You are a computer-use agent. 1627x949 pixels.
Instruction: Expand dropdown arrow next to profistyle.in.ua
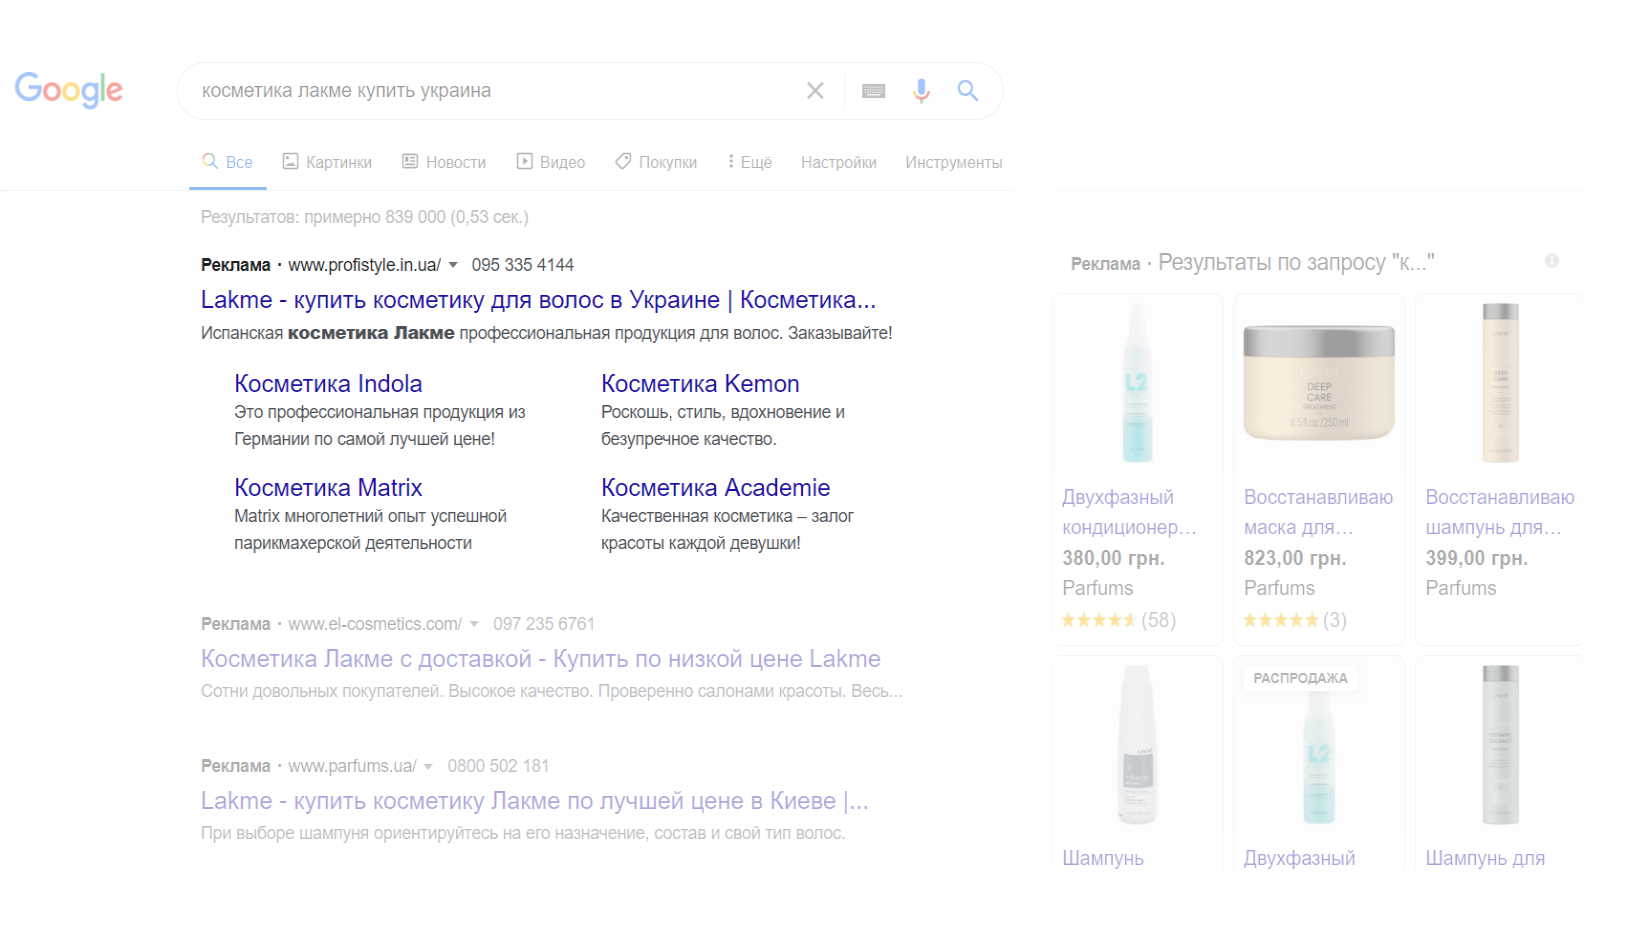pos(453,265)
